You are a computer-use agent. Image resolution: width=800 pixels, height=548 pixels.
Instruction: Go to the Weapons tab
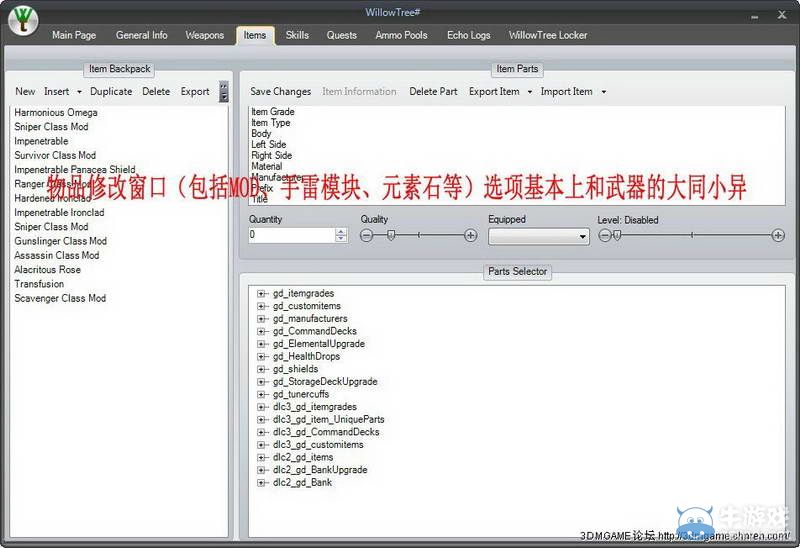[x=205, y=35]
